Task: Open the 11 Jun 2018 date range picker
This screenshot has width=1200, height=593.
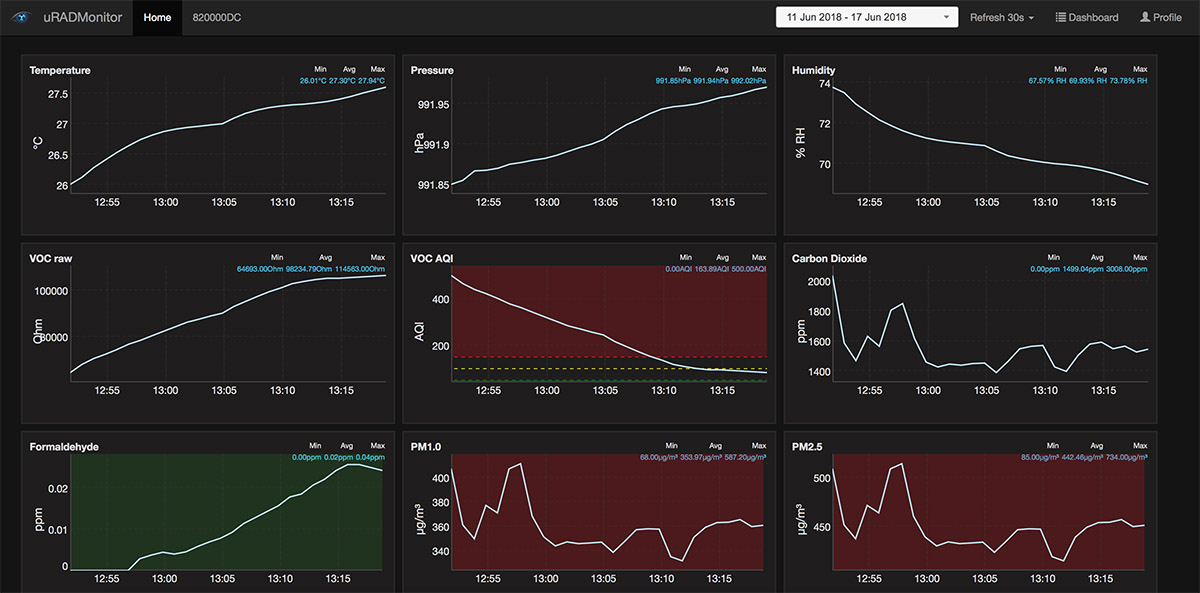Action: coord(866,17)
